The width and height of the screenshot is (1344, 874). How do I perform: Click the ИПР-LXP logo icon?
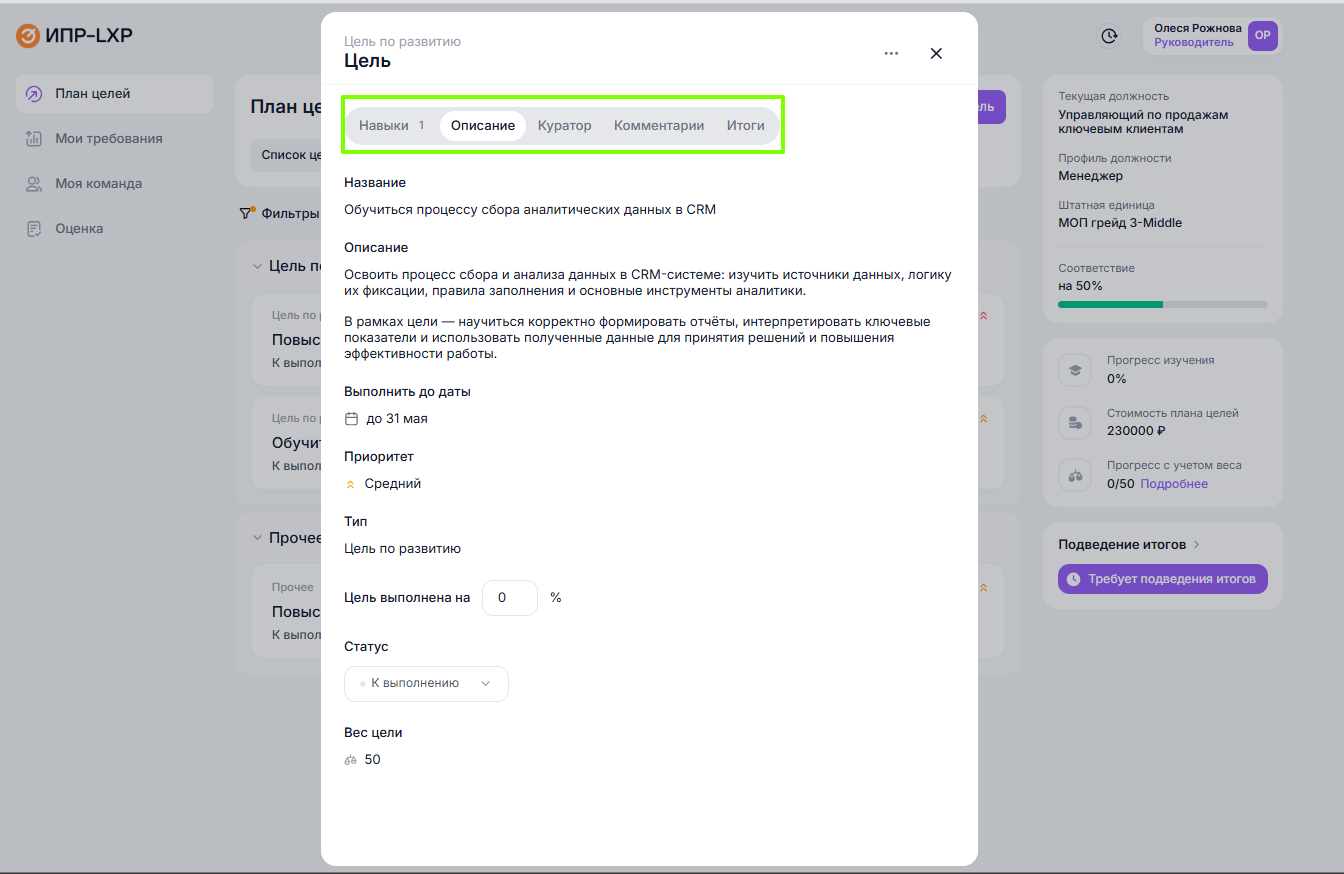click(28, 36)
